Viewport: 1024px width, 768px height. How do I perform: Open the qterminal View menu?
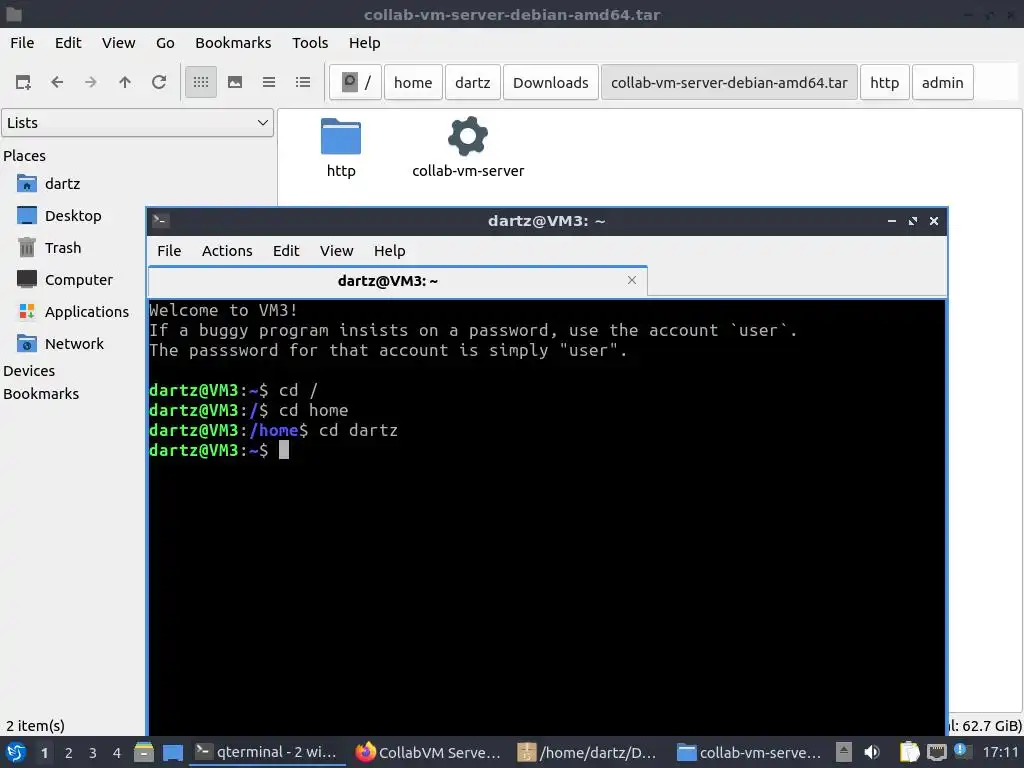click(336, 251)
